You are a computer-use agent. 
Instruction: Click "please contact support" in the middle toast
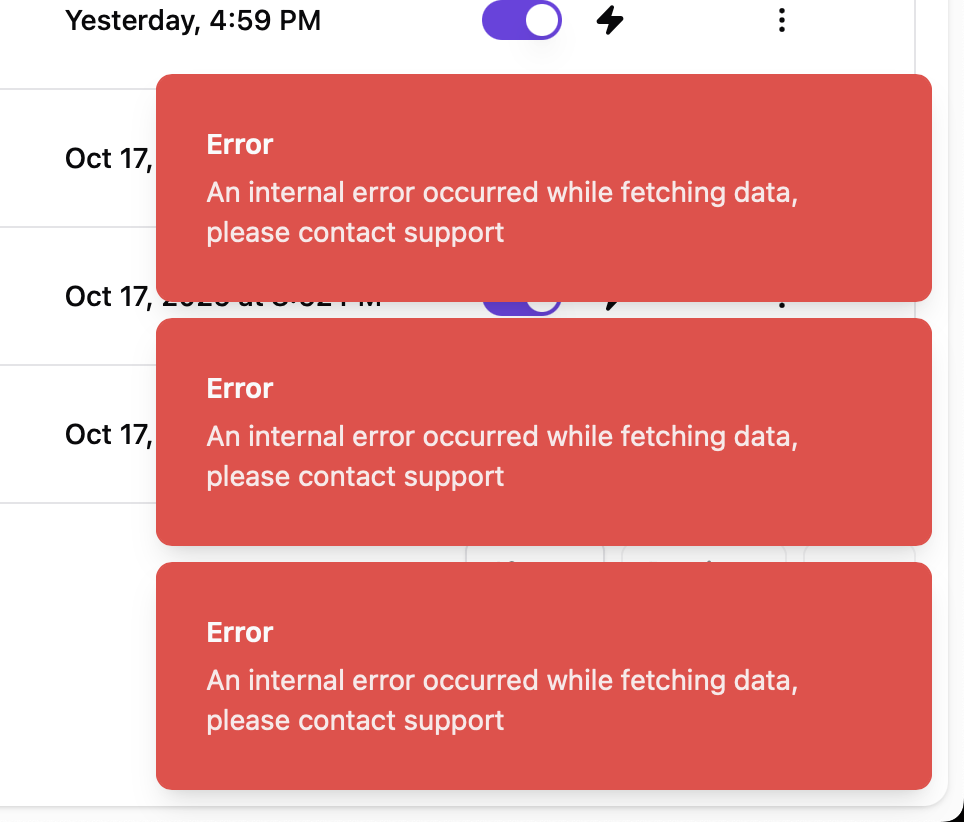point(355,477)
